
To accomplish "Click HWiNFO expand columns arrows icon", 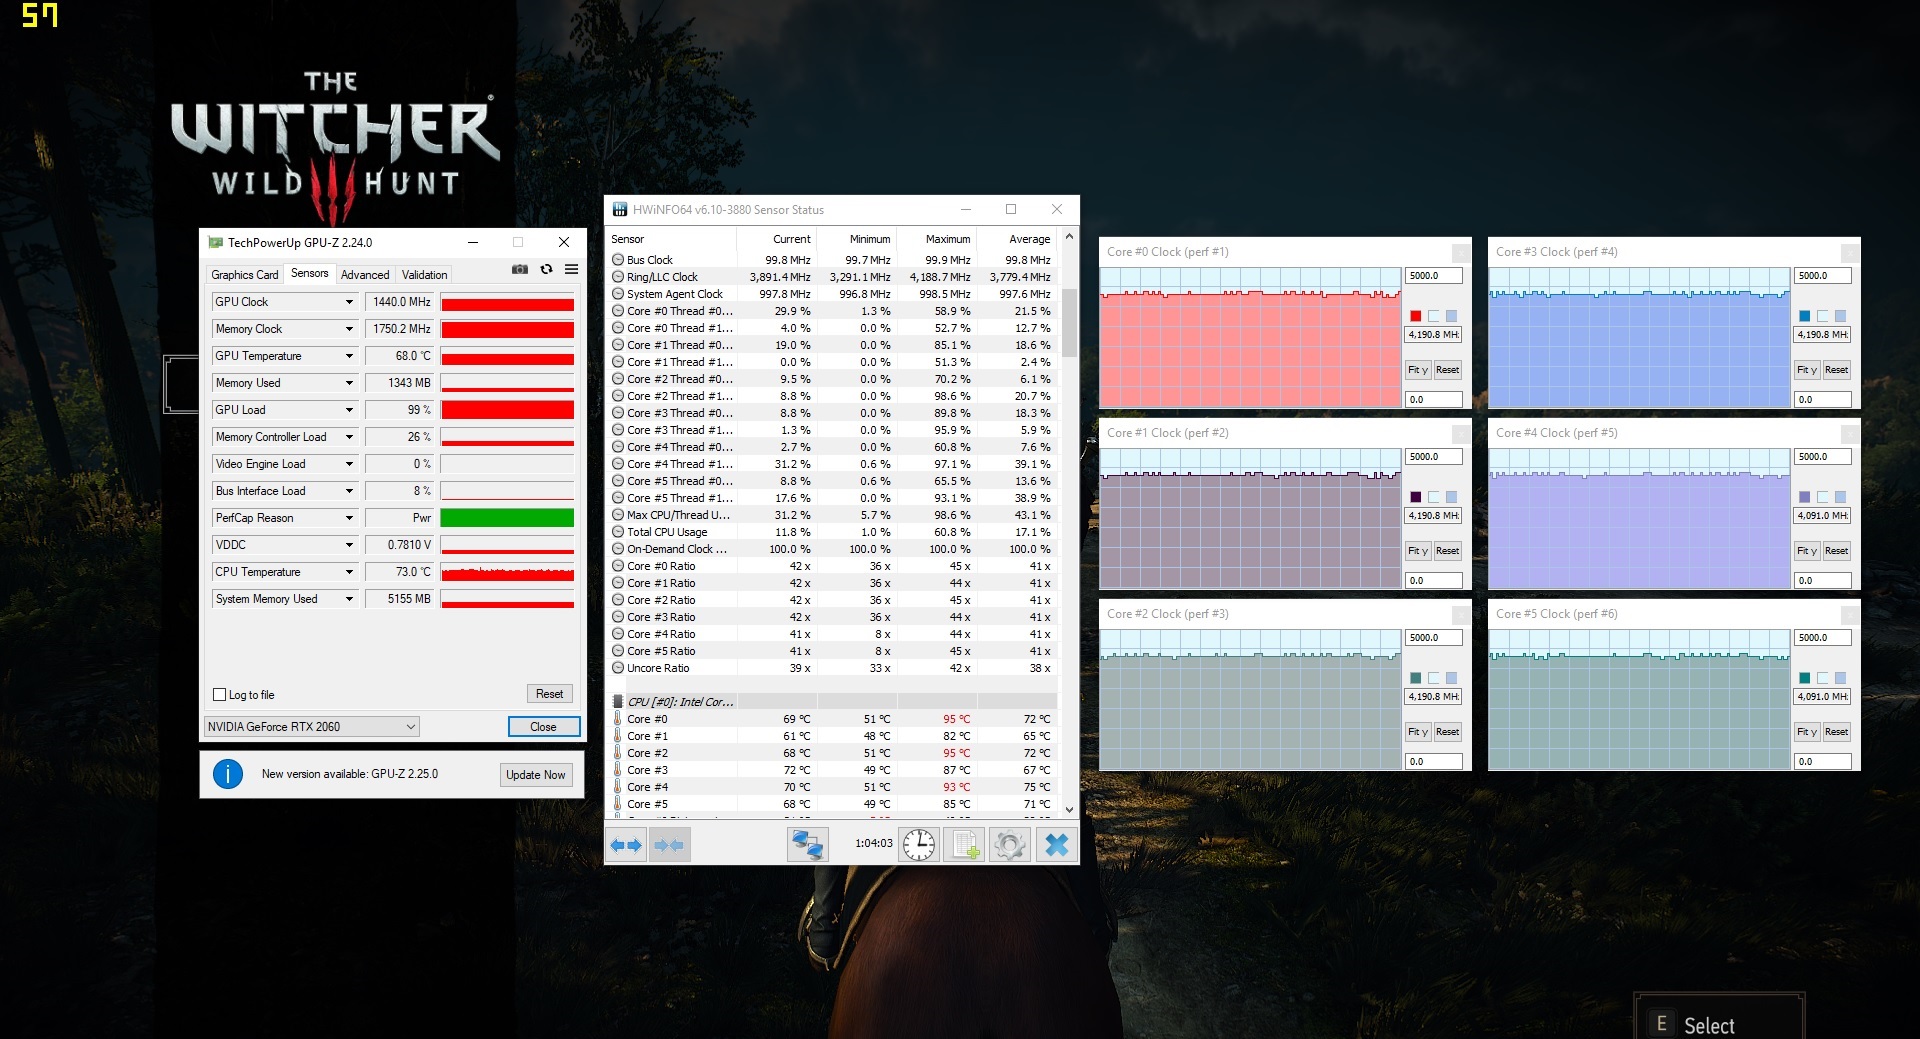I will (x=626, y=845).
